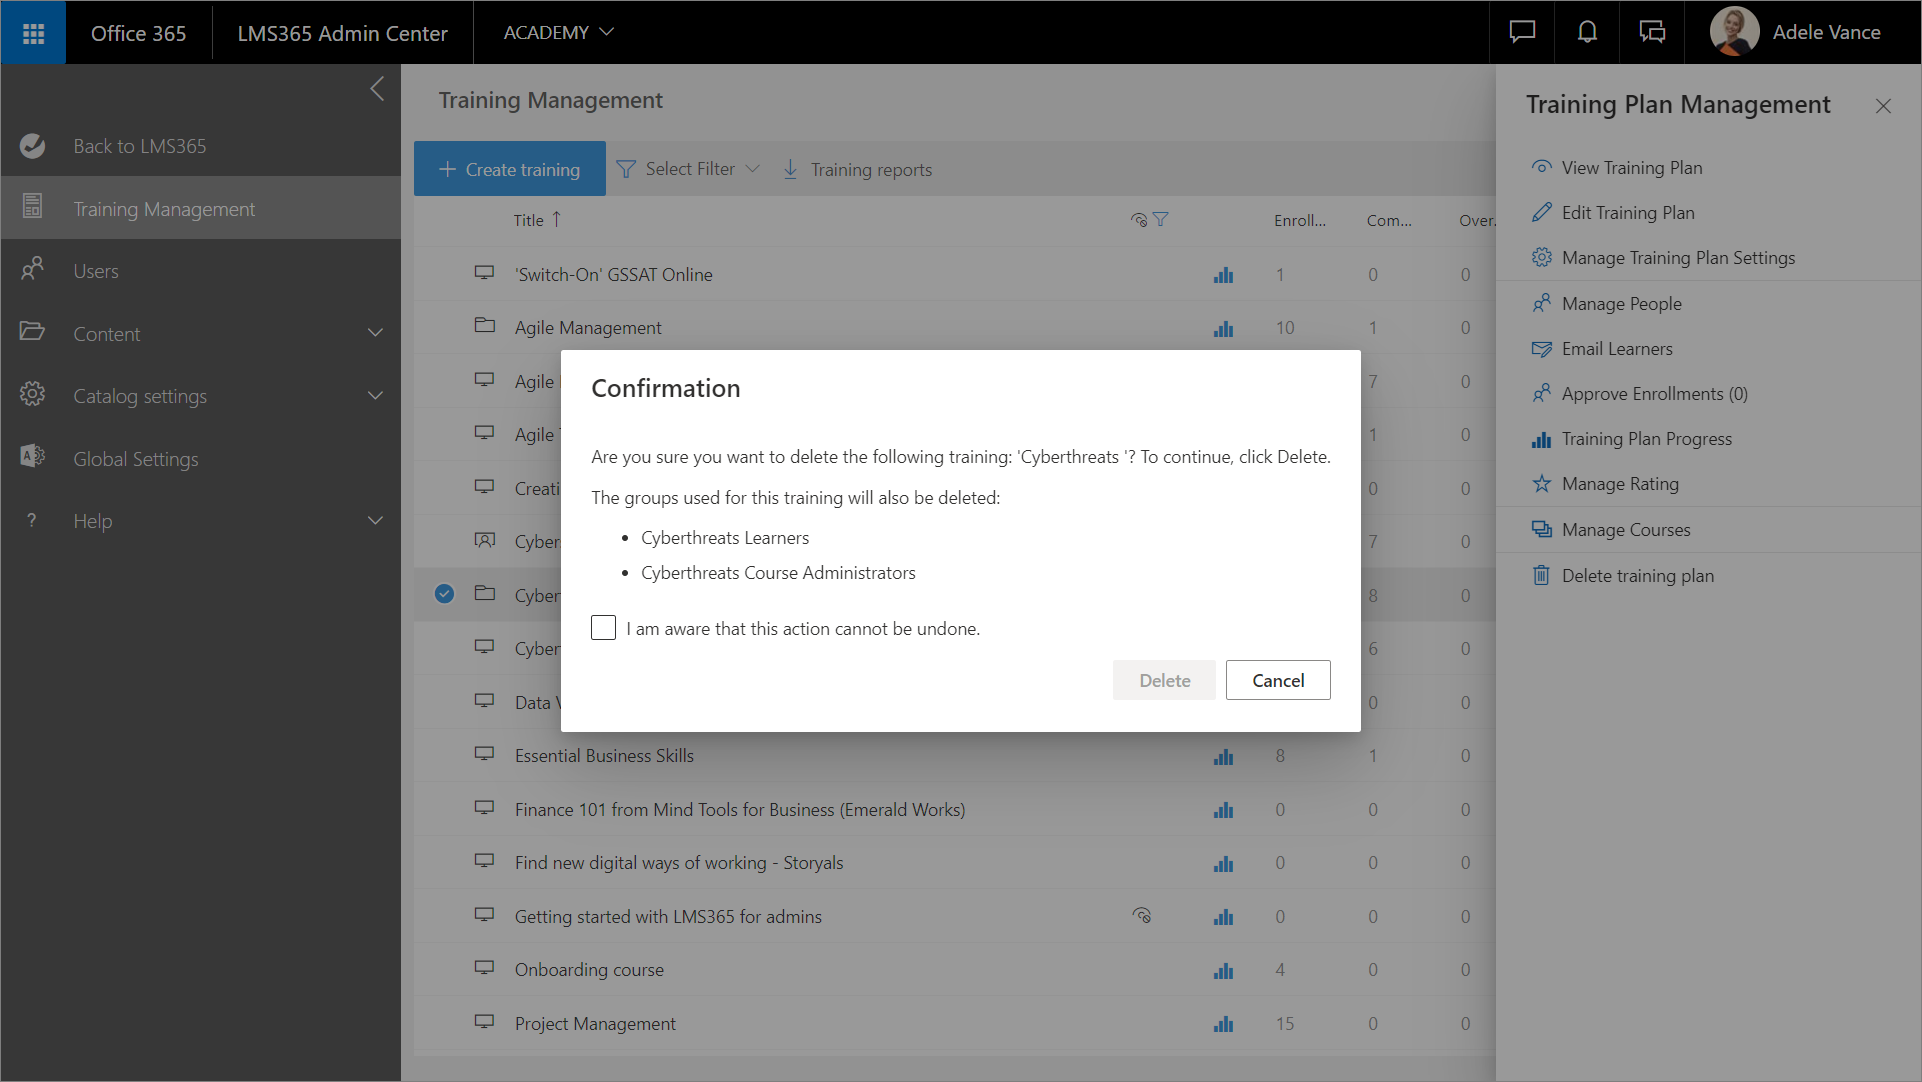
Task: Click the progress chart icon for Onboarding course
Action: (x=1223, y=971)
